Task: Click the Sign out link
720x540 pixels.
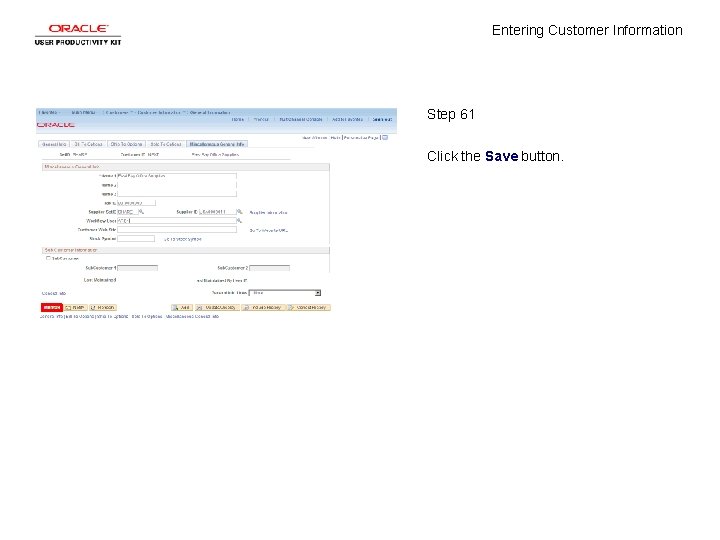Action: coord(382,119)
